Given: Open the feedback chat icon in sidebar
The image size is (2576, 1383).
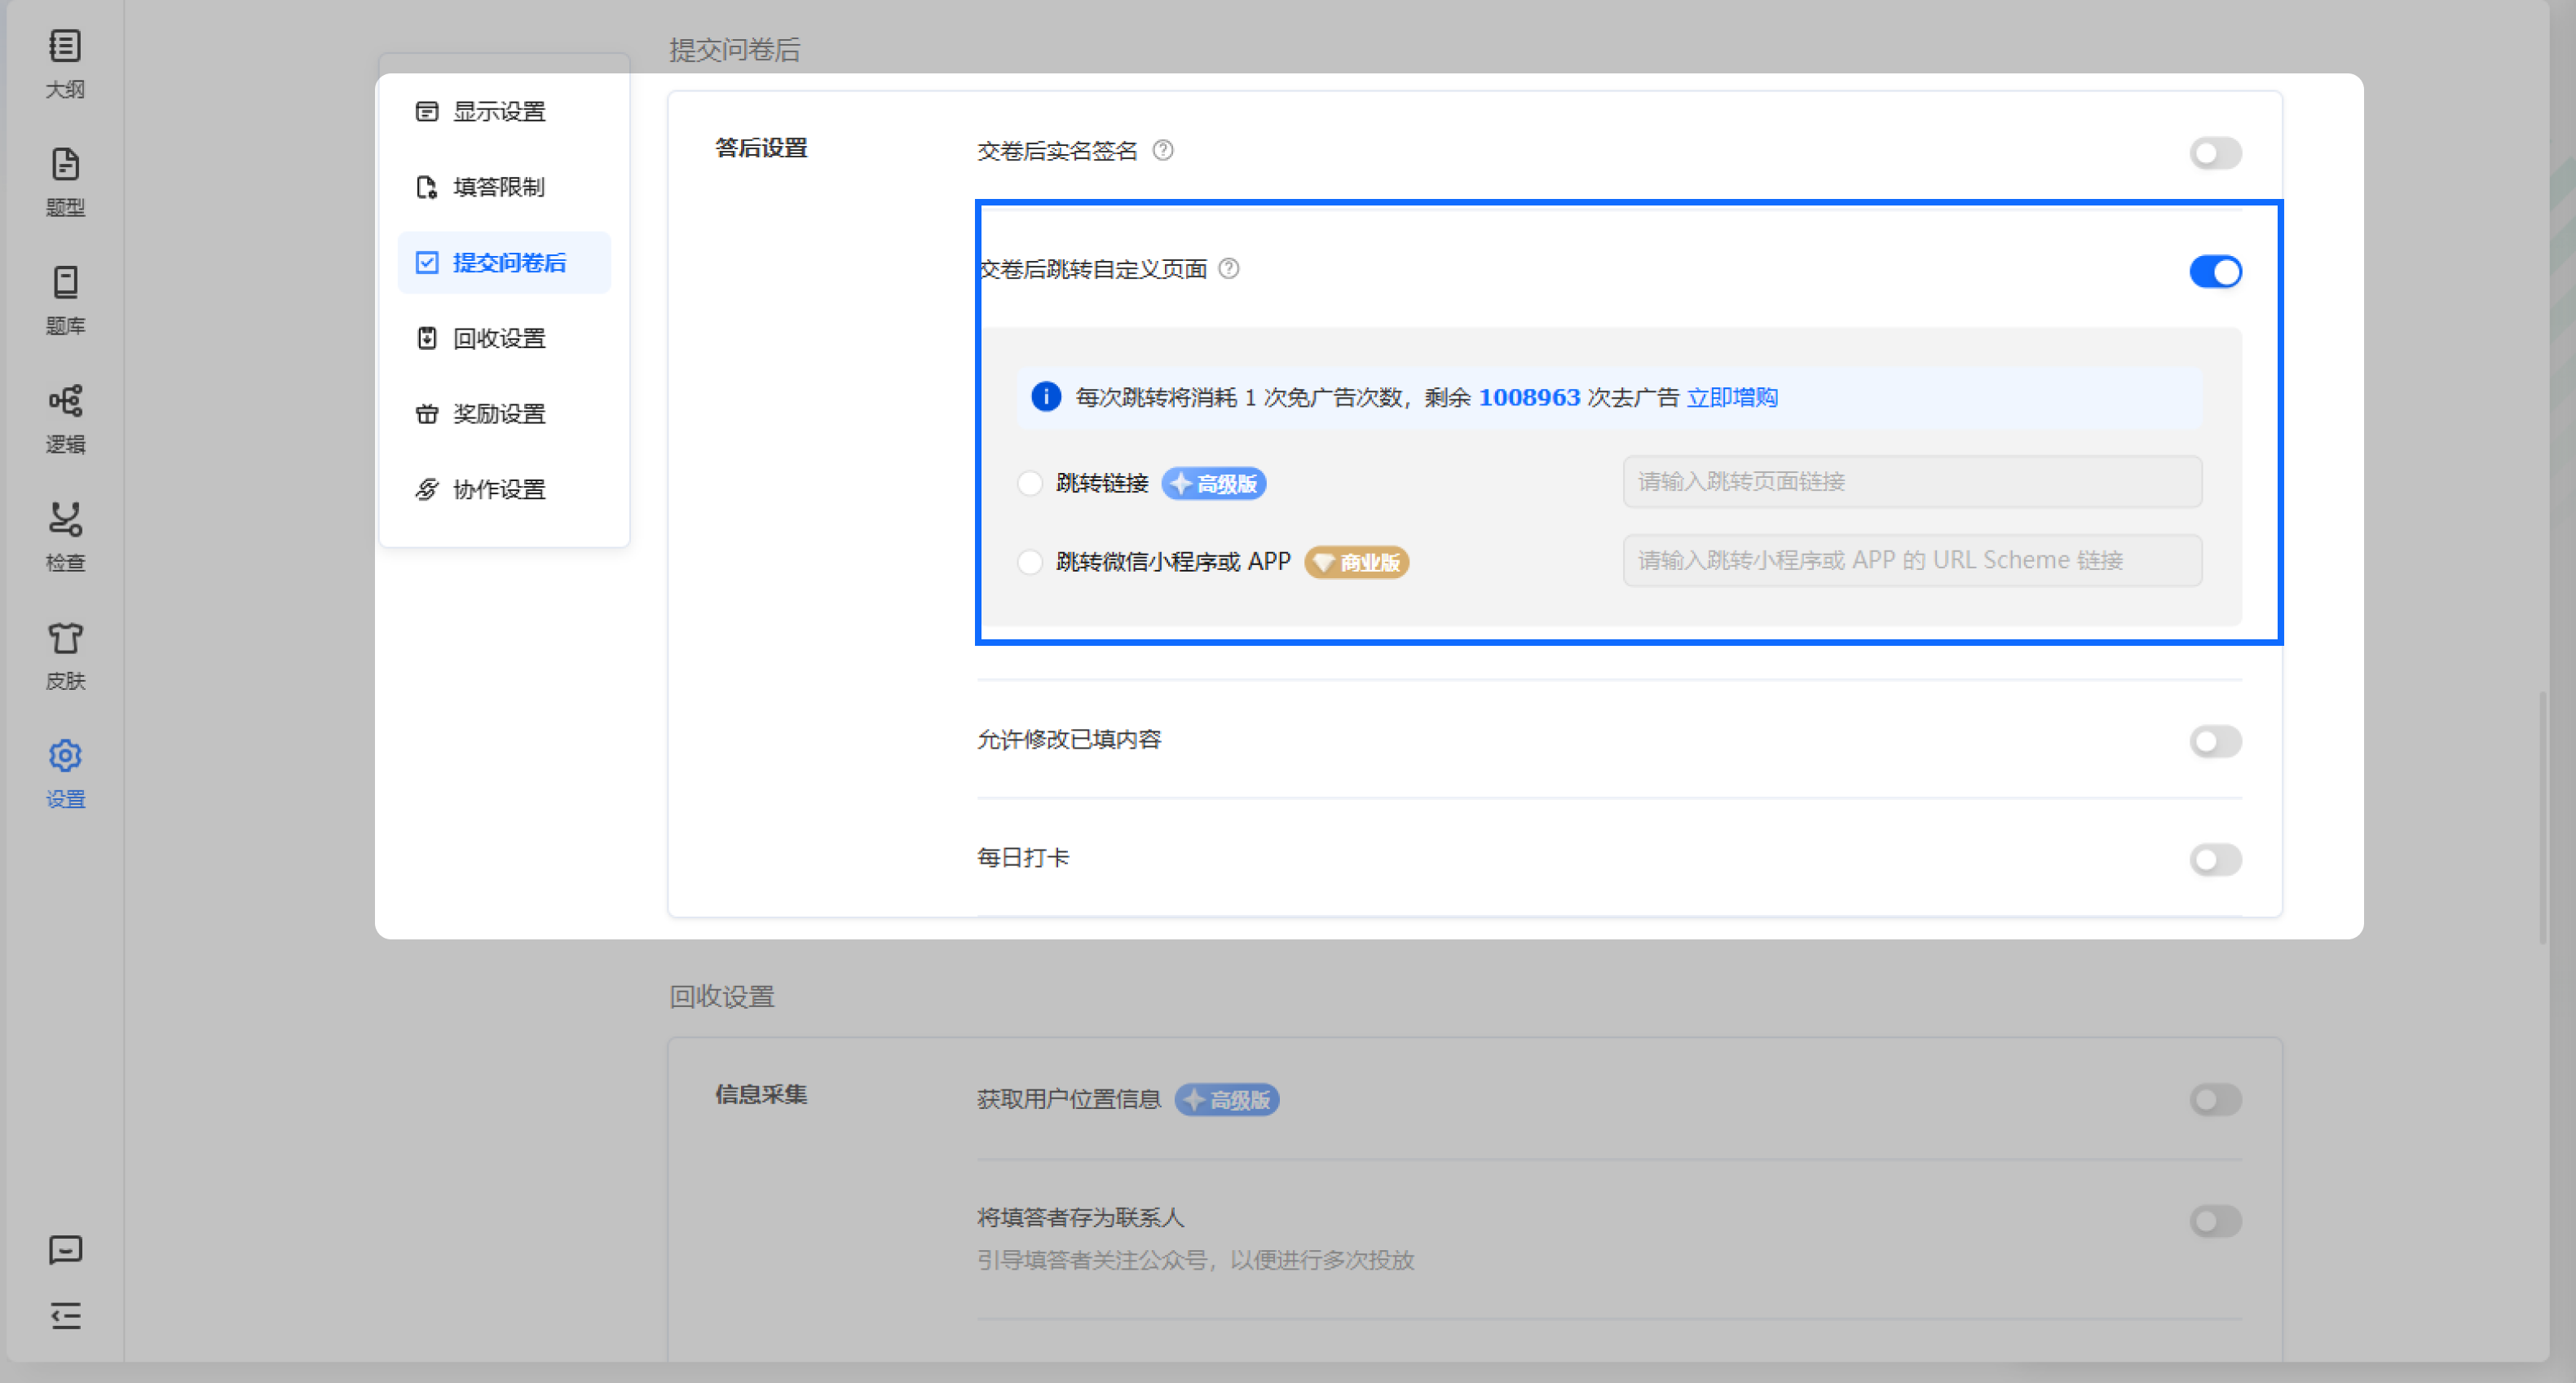Looking at the screenshot, I should [65, 1250].
